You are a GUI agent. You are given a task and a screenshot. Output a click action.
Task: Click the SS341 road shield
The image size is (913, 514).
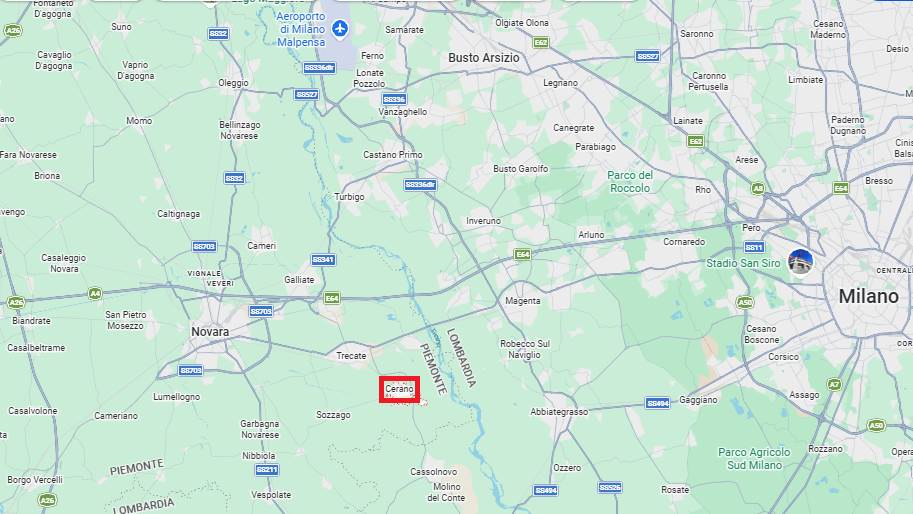pos(323,260)
